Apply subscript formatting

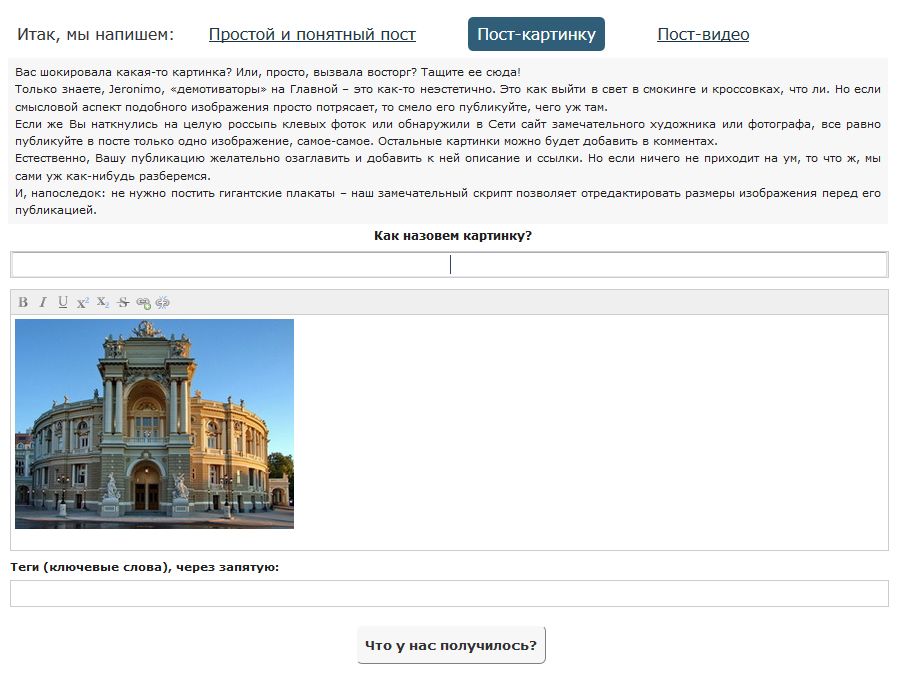pos(103,302)
